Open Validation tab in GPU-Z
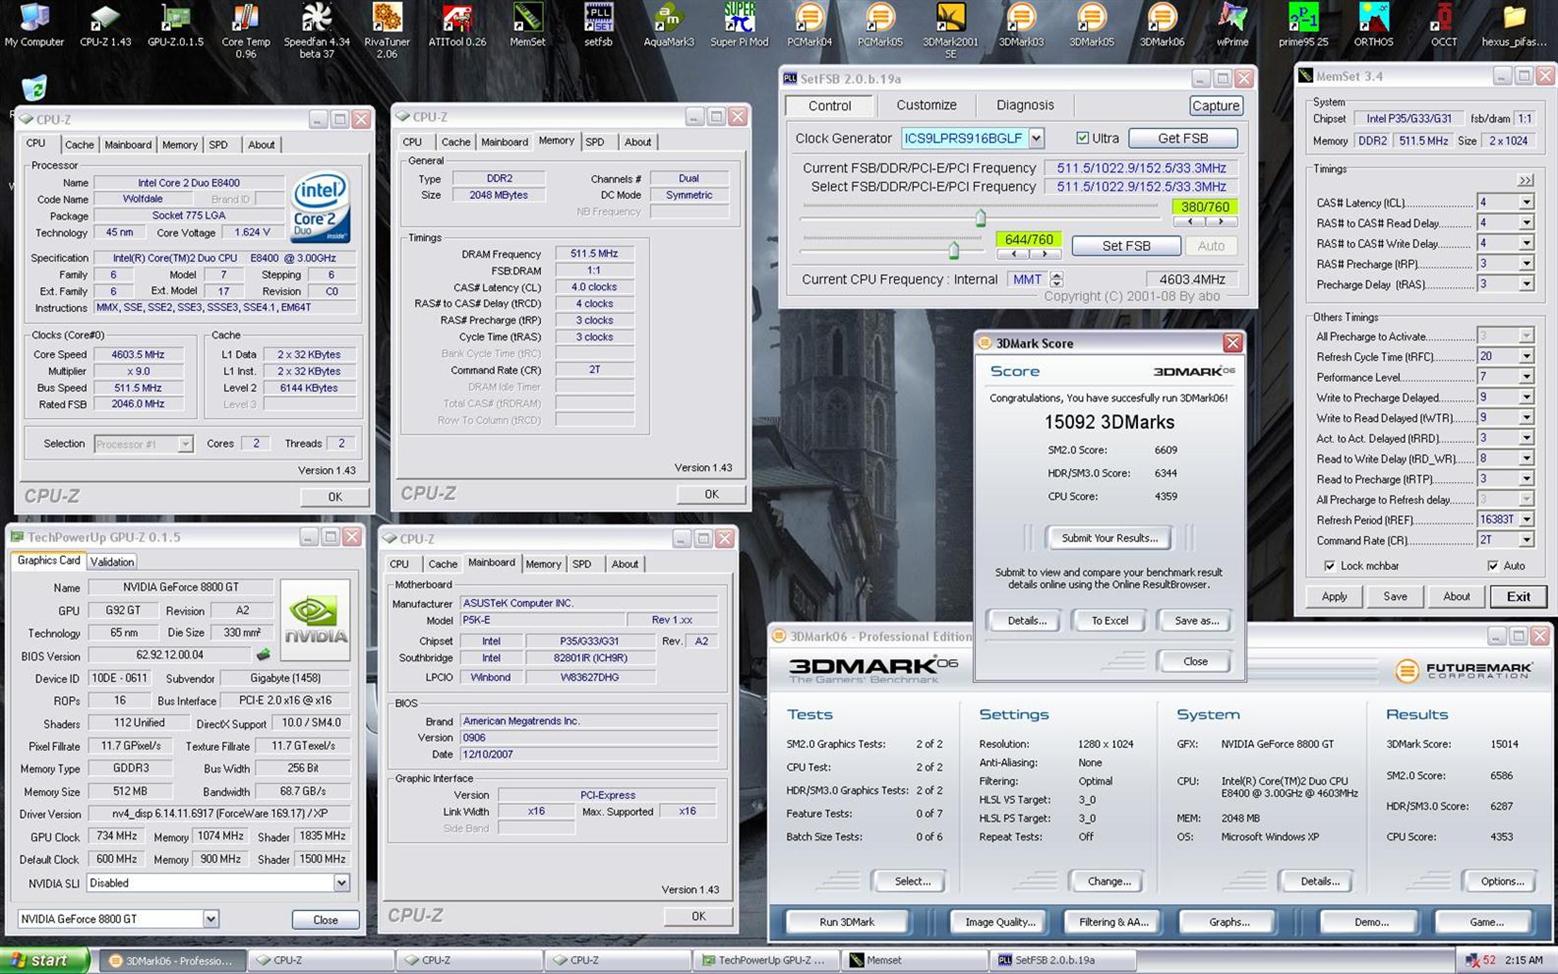The image size is (1558, 974). (112, 562)
